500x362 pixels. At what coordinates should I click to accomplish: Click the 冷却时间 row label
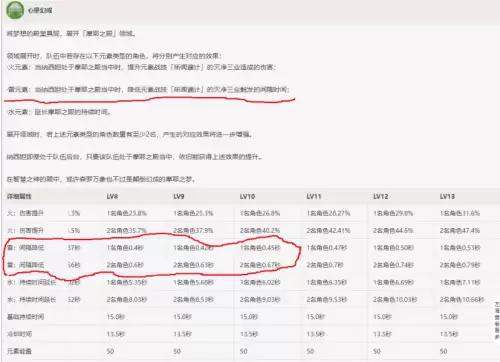[x=19, y=334]
